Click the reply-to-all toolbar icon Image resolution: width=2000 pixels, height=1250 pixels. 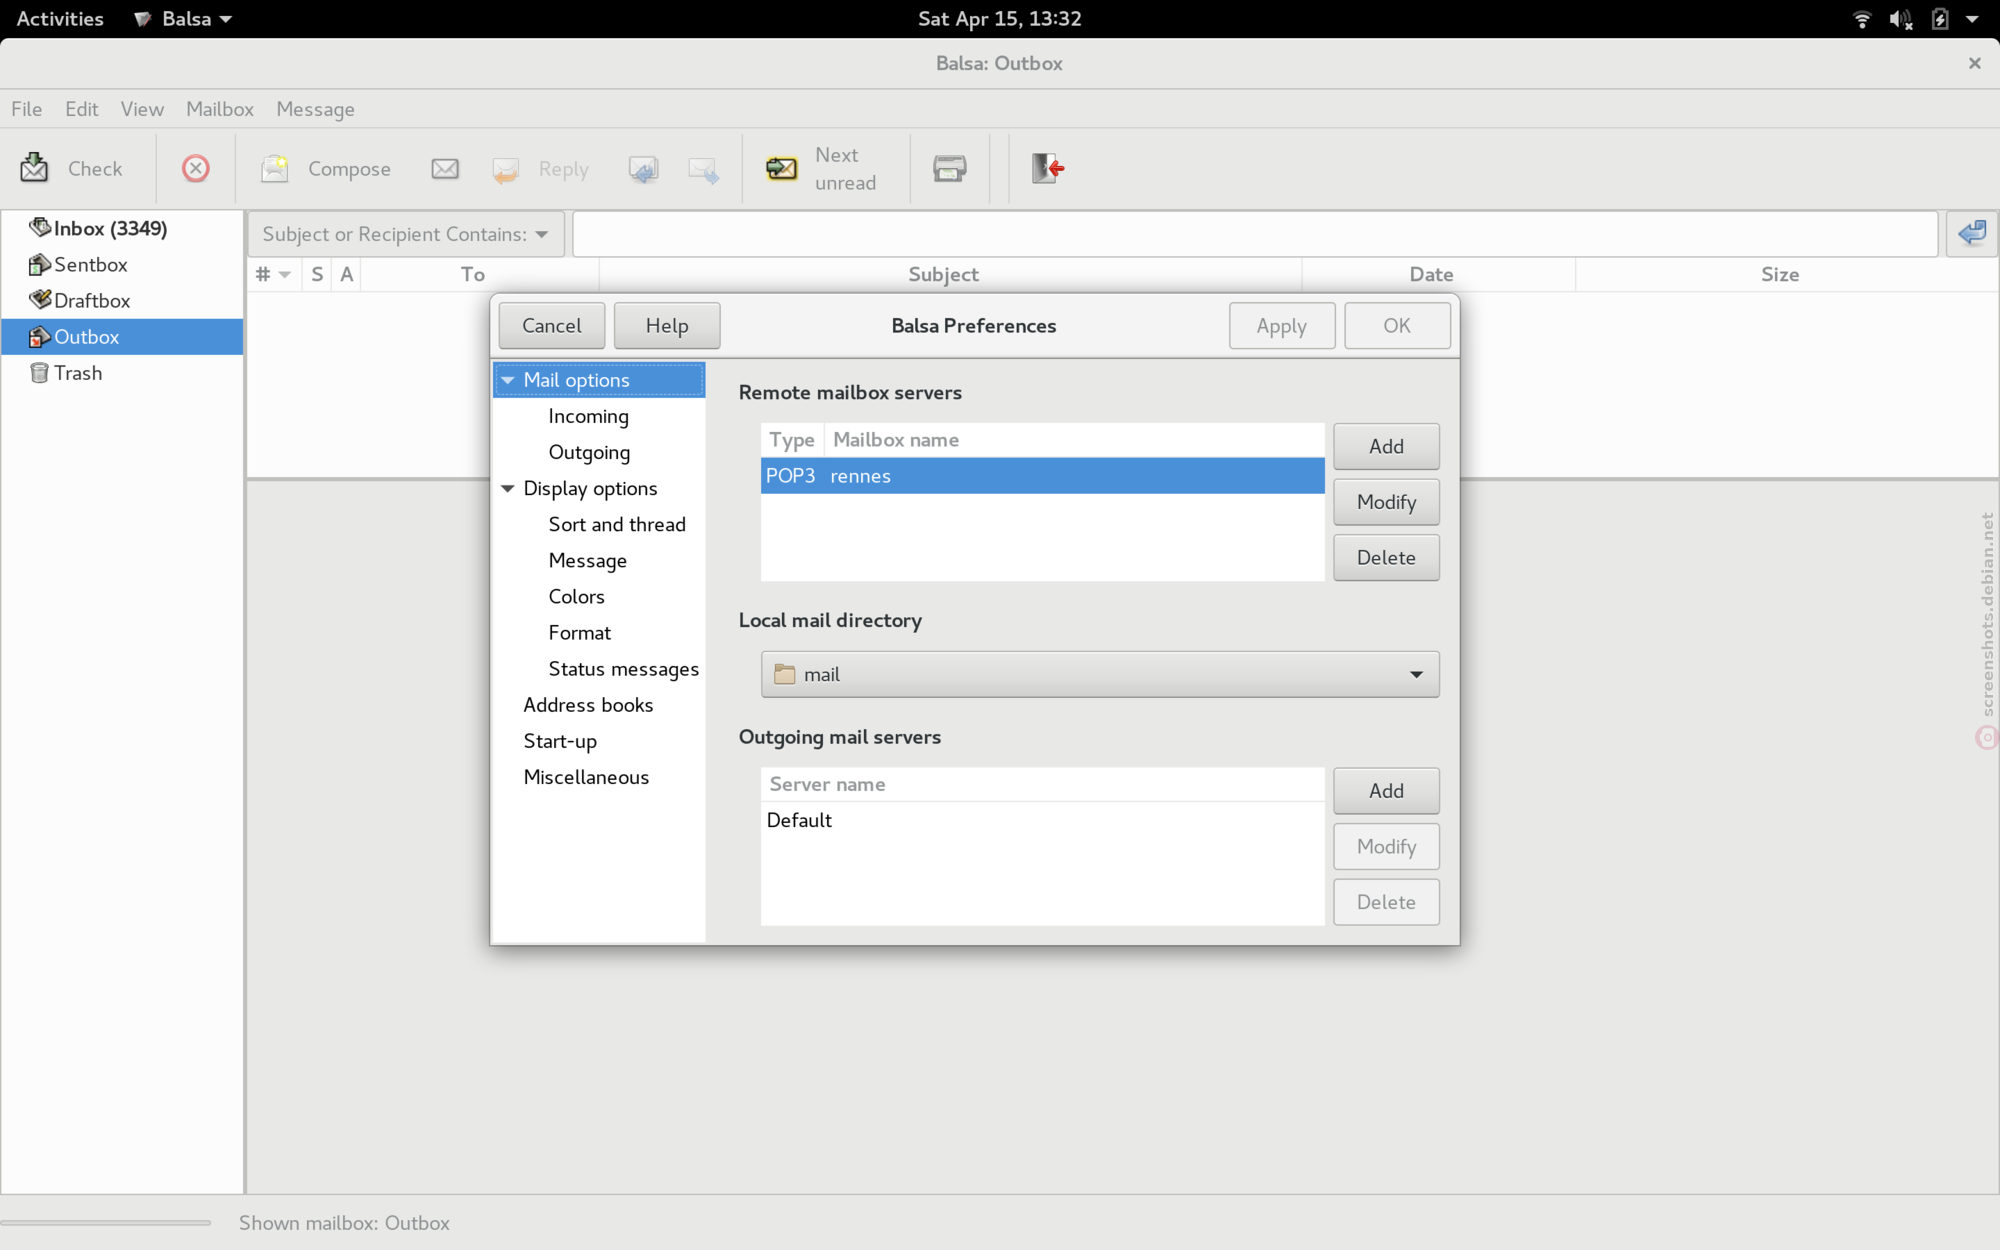(x=643, y=169)
